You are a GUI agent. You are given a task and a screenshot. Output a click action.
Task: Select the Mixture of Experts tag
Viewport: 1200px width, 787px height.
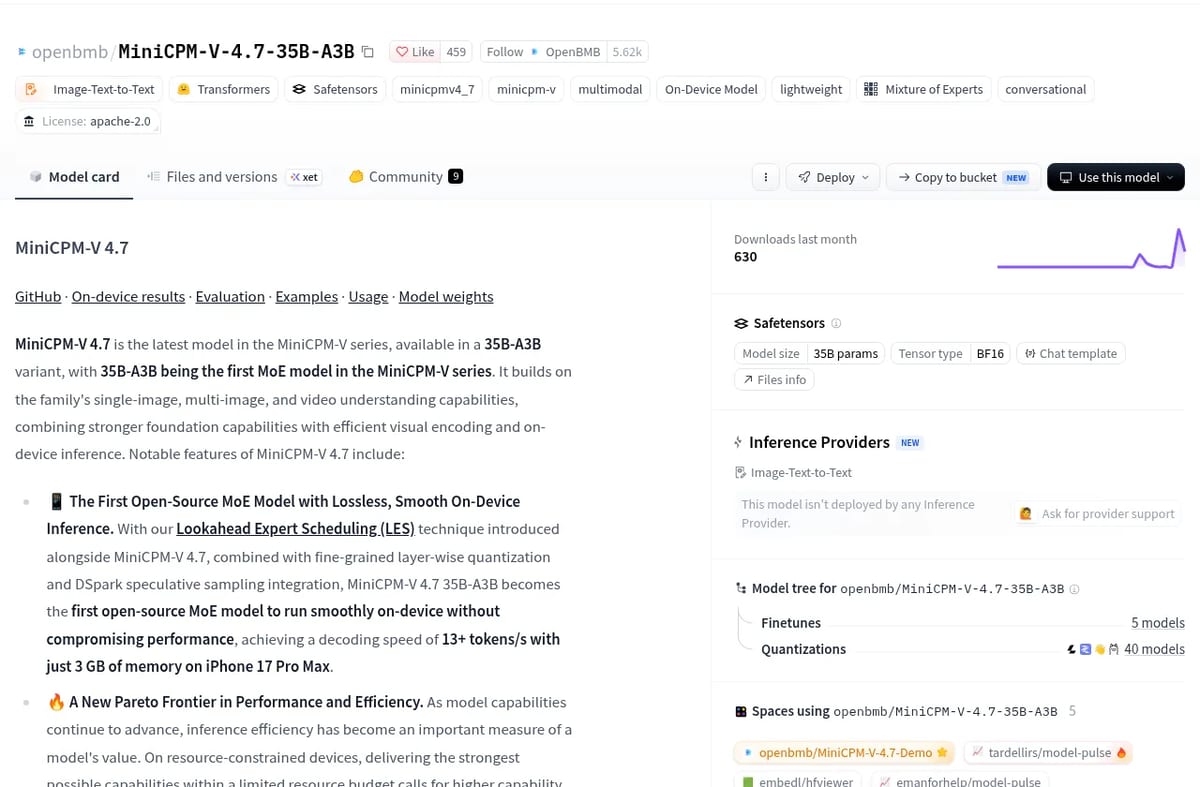[924, 89]
